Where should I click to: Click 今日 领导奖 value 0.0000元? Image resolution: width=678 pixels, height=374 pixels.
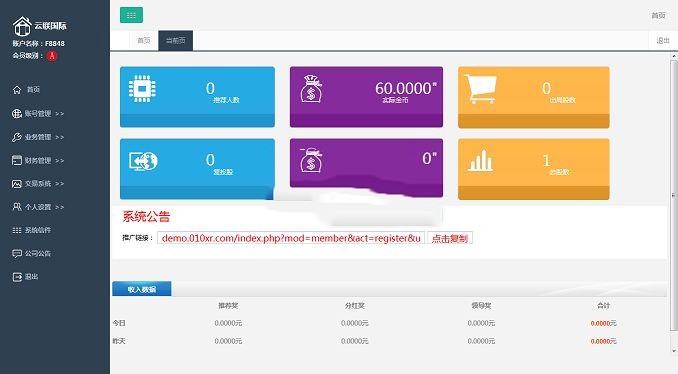click(481, 323)
